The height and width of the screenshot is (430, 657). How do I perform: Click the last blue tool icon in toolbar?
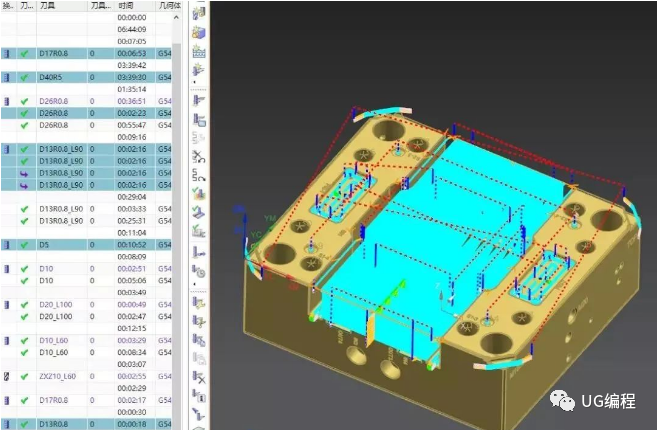(x=199, y=414)
